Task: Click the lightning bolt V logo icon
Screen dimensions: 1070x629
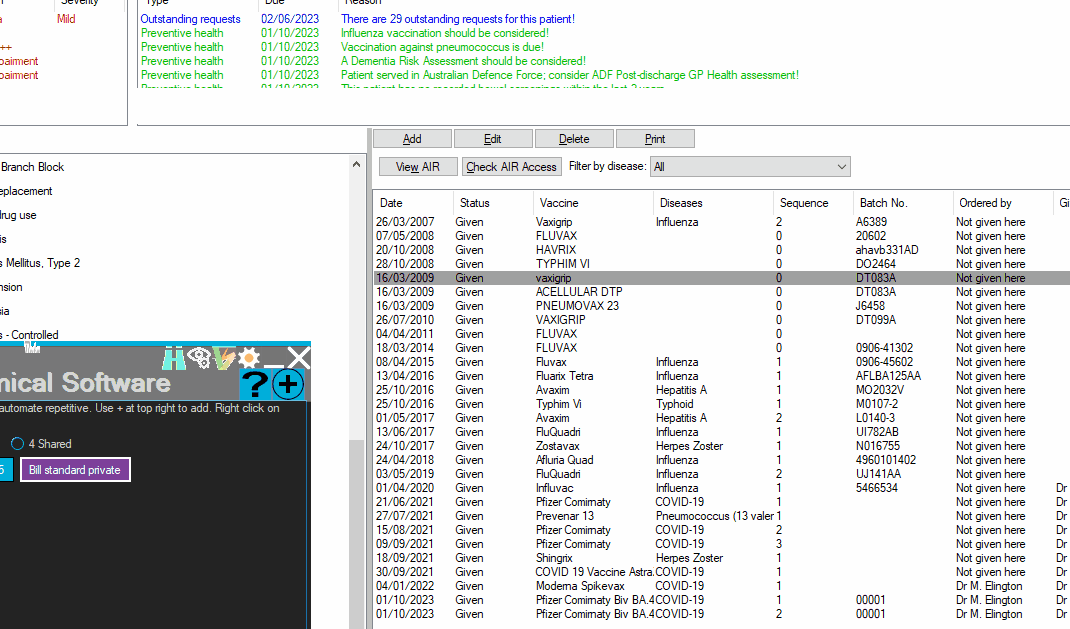Action: (x=223, y=357)
